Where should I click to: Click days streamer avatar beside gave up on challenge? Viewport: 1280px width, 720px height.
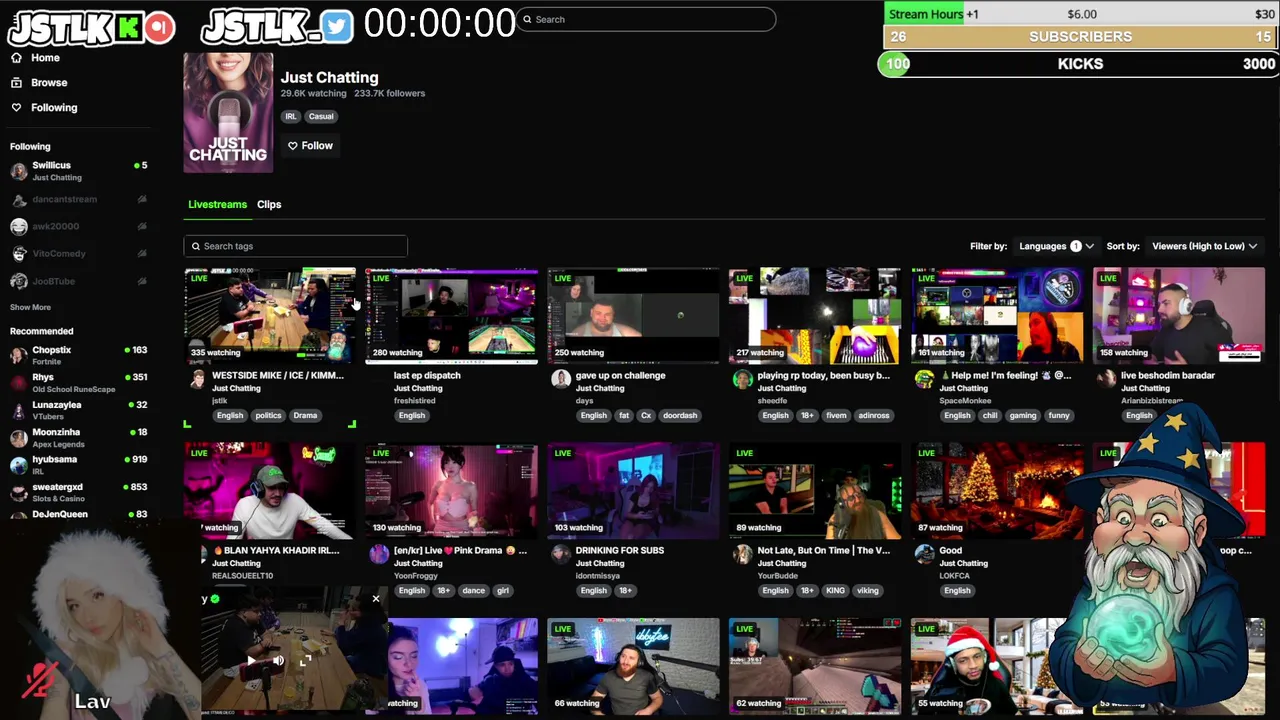point(560,379)
